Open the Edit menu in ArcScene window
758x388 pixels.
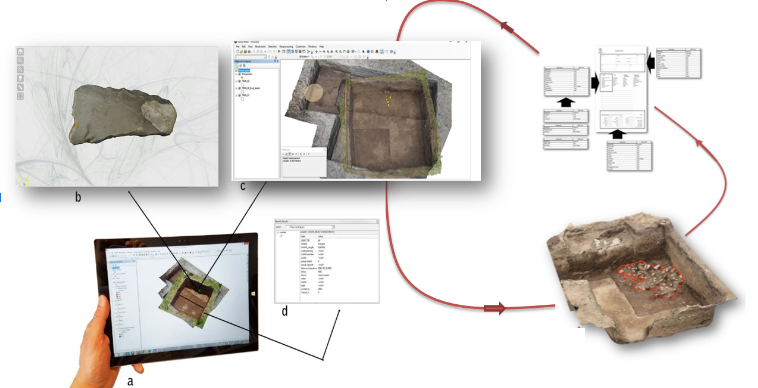tap(244, 46)
